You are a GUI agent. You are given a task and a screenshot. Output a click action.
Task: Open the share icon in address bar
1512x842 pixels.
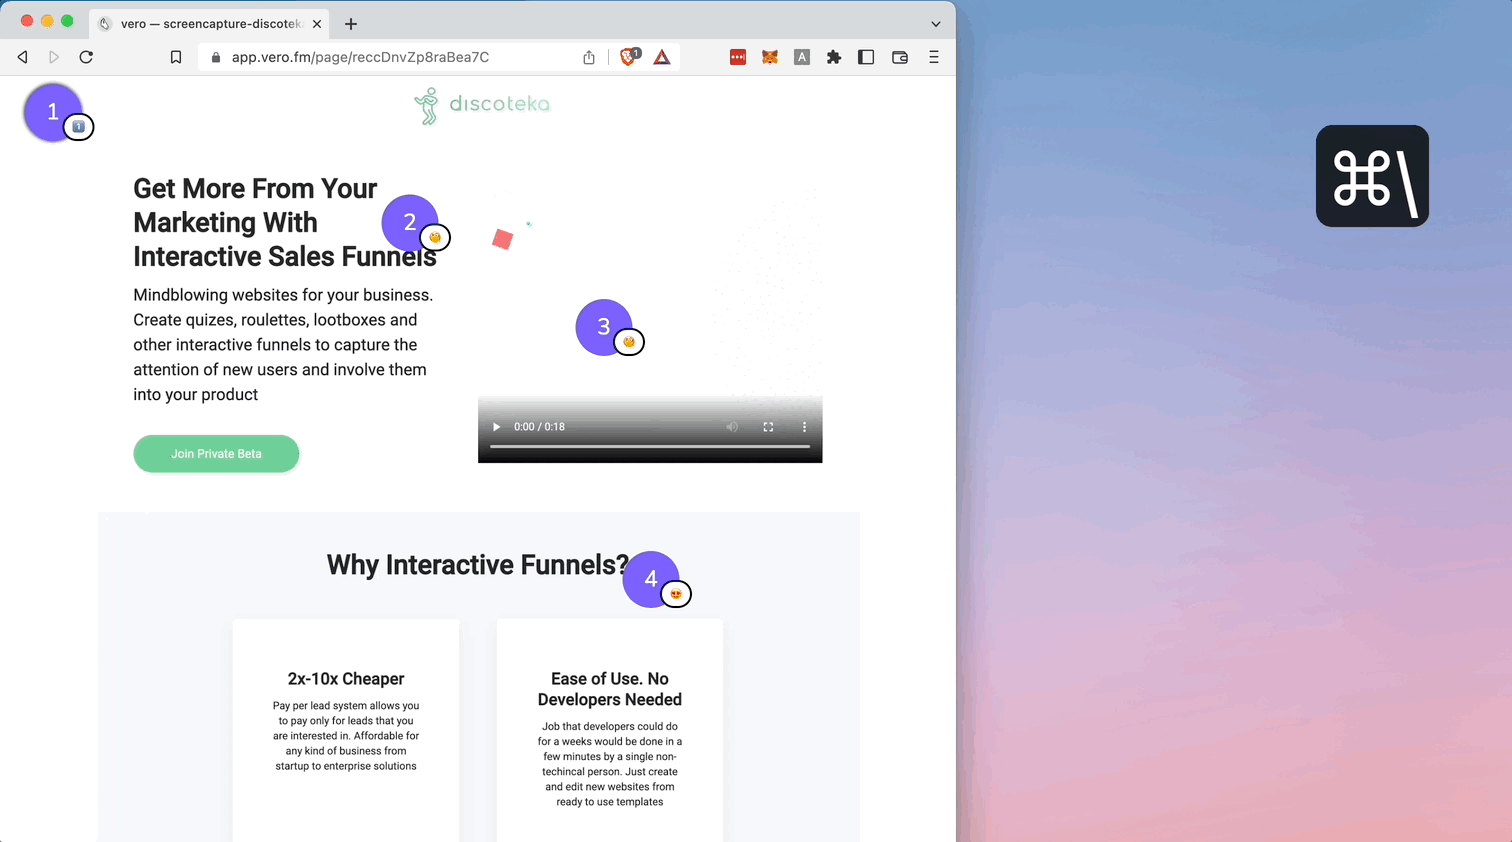click(589, 57)
